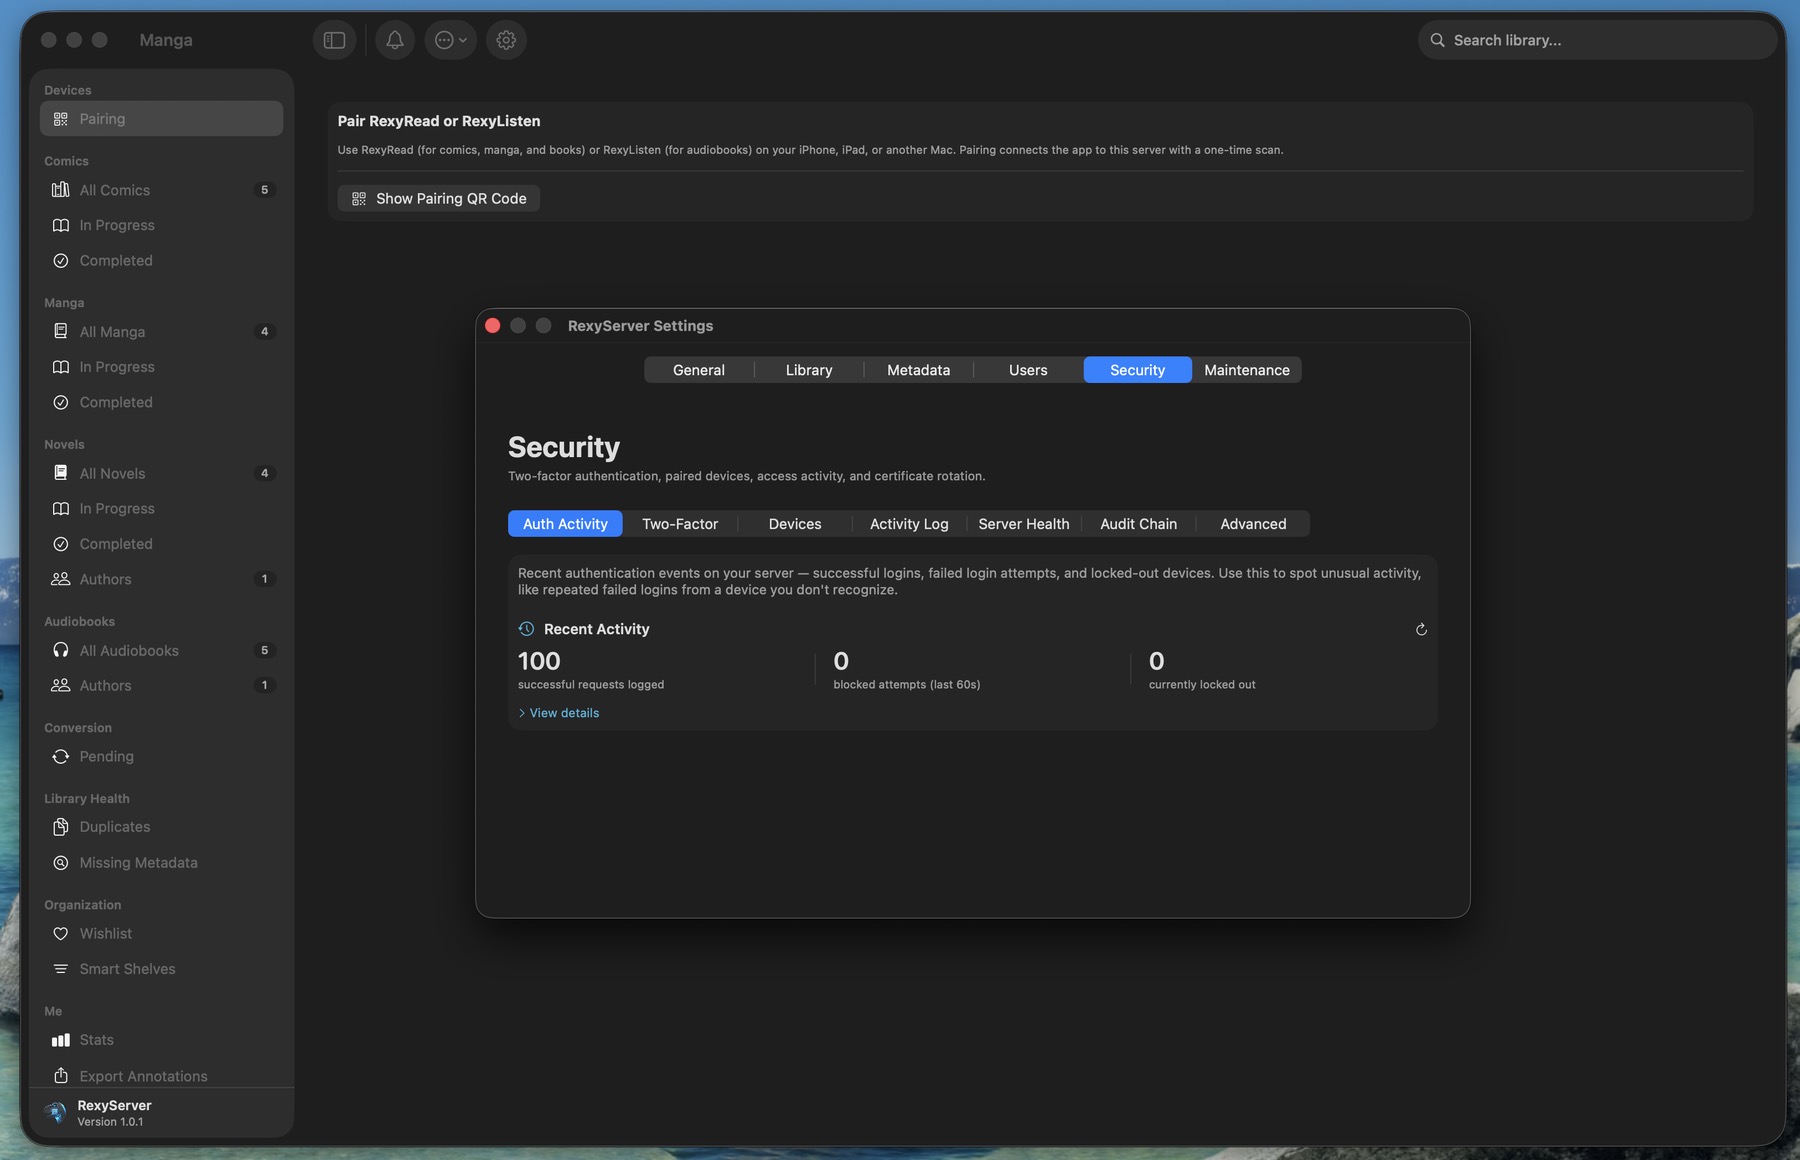Click the Search library field
The image size is (1800, 1160).
tap(1597, 40)
